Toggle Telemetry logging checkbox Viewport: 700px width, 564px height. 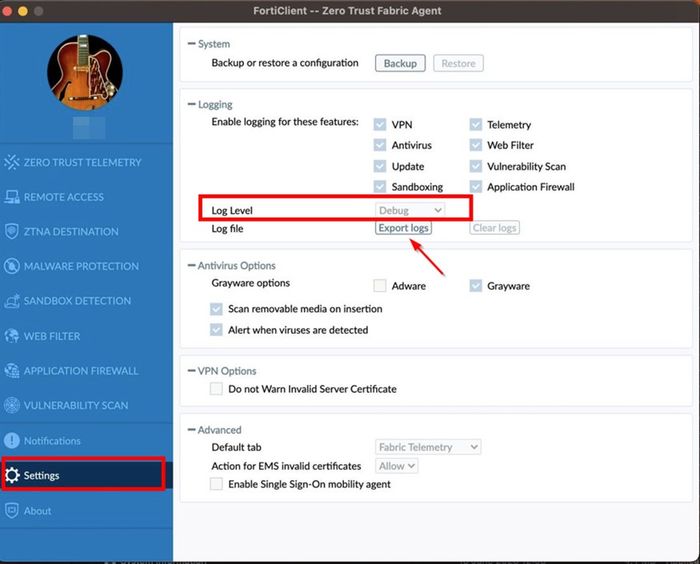[x=476, y=124]
